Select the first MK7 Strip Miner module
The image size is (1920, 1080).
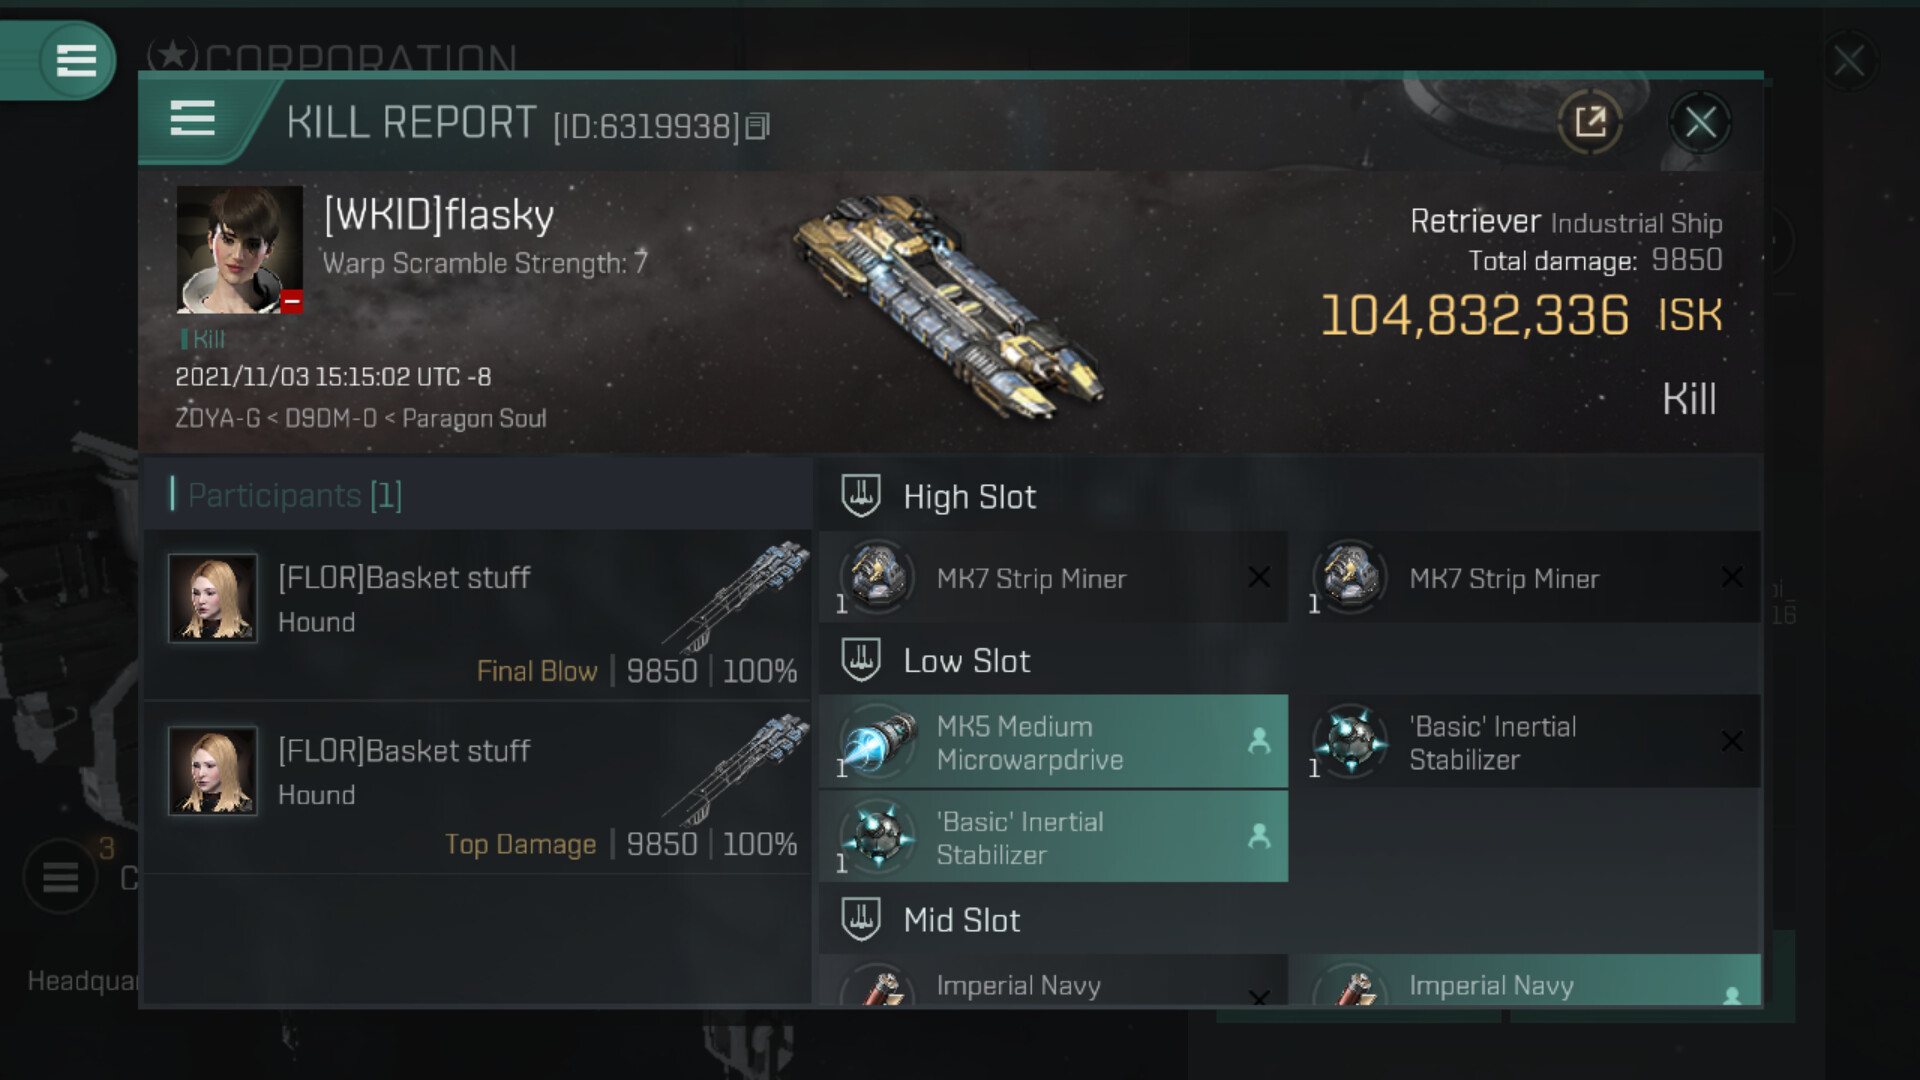[1053, 578]
